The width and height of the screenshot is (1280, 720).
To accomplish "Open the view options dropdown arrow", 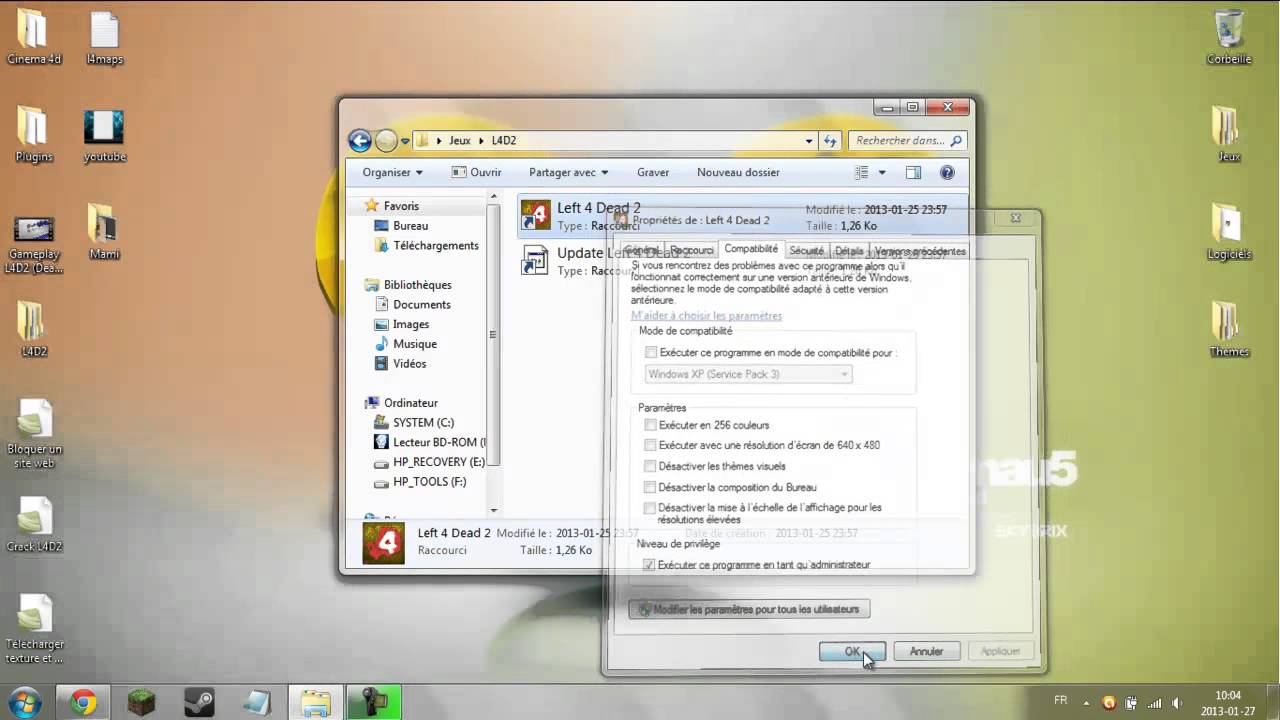I will coord(882,172).
